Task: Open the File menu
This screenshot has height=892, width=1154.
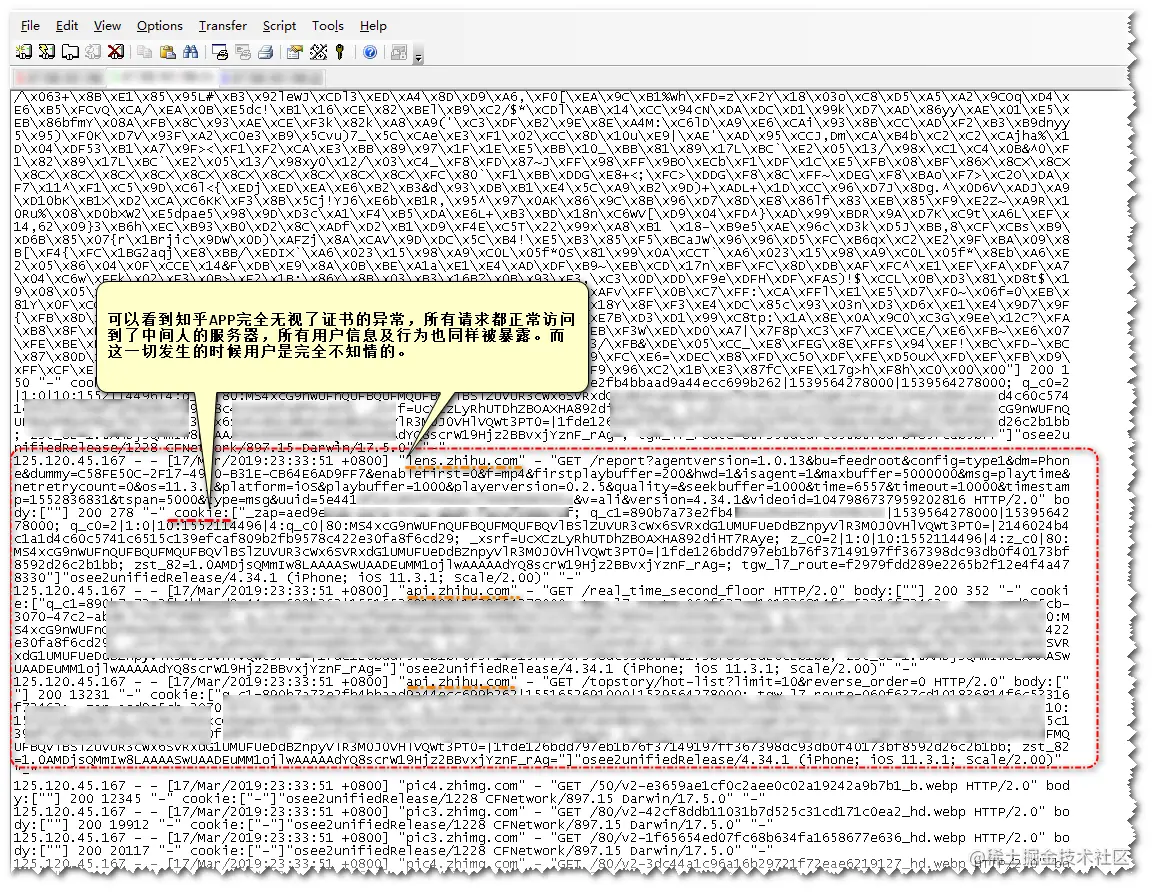Action: 30,26
